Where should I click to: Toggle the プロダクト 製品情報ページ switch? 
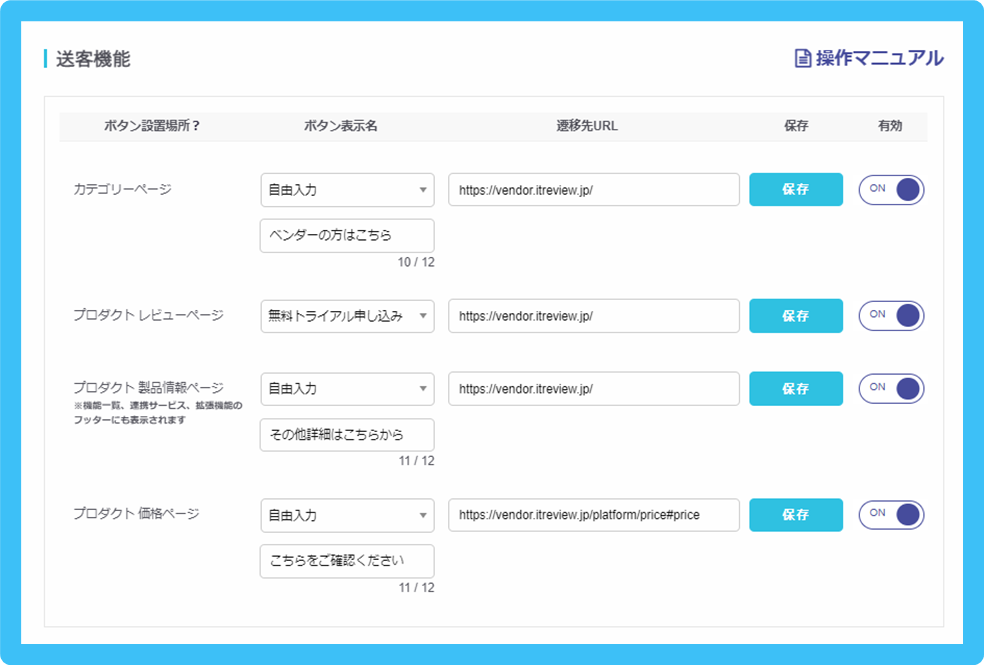click(x=890, y=389)
